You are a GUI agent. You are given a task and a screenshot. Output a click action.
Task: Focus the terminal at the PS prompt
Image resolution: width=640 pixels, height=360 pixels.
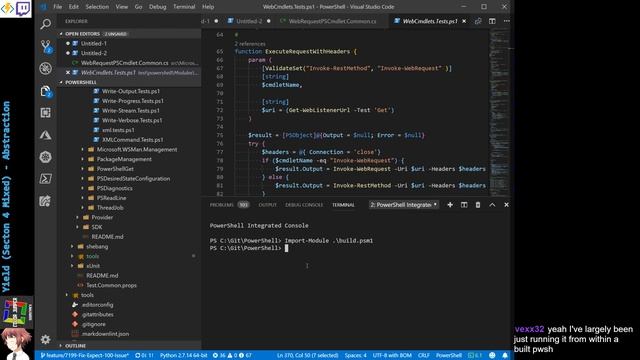tap(287, 248)
